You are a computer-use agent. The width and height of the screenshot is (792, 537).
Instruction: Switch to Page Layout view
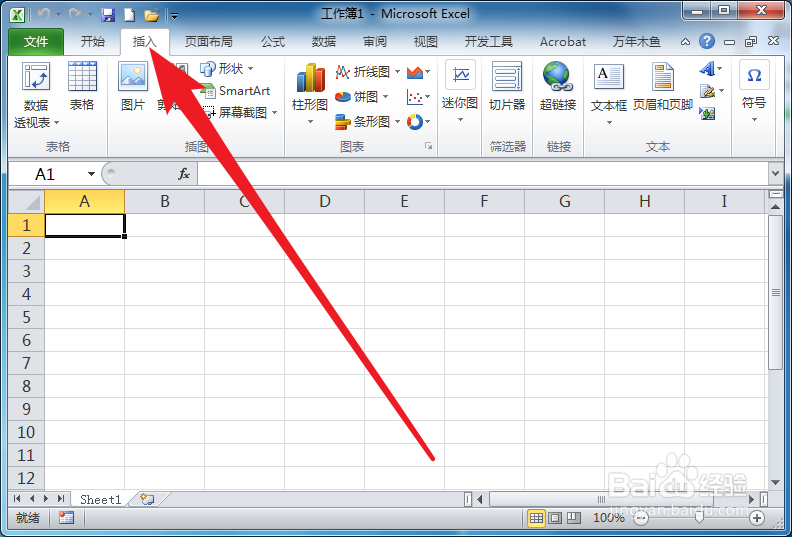(x=555, y=518)
